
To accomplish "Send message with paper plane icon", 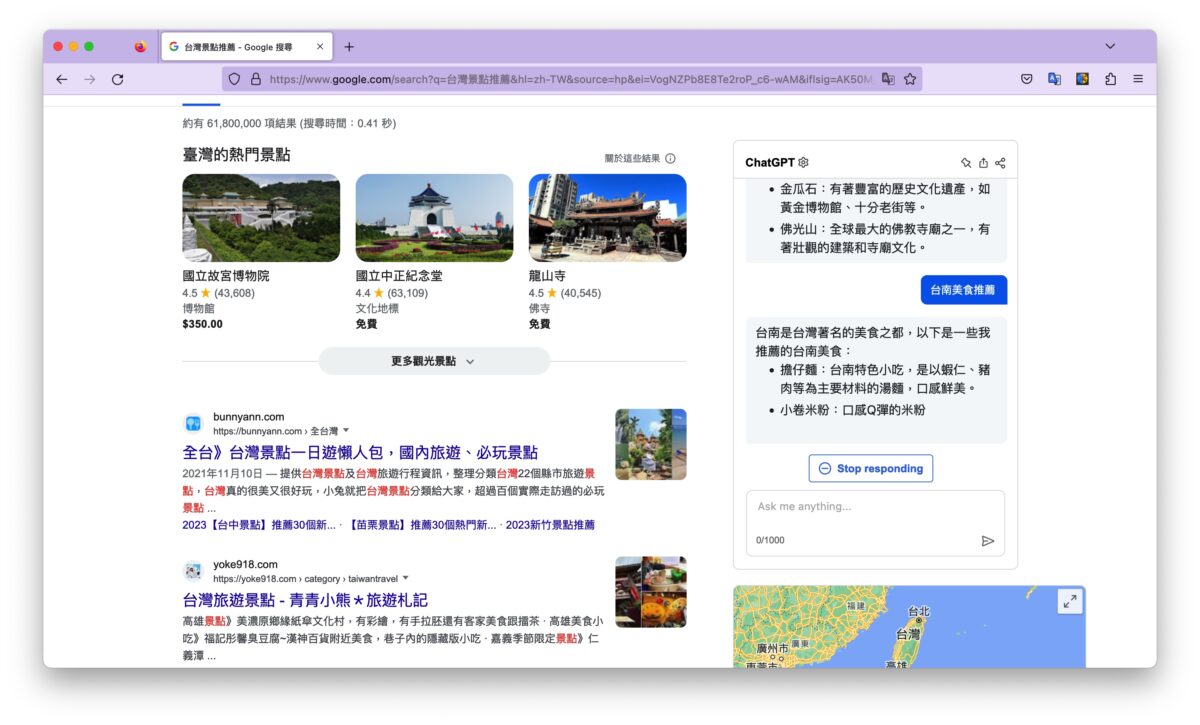I will click(988, 541).
